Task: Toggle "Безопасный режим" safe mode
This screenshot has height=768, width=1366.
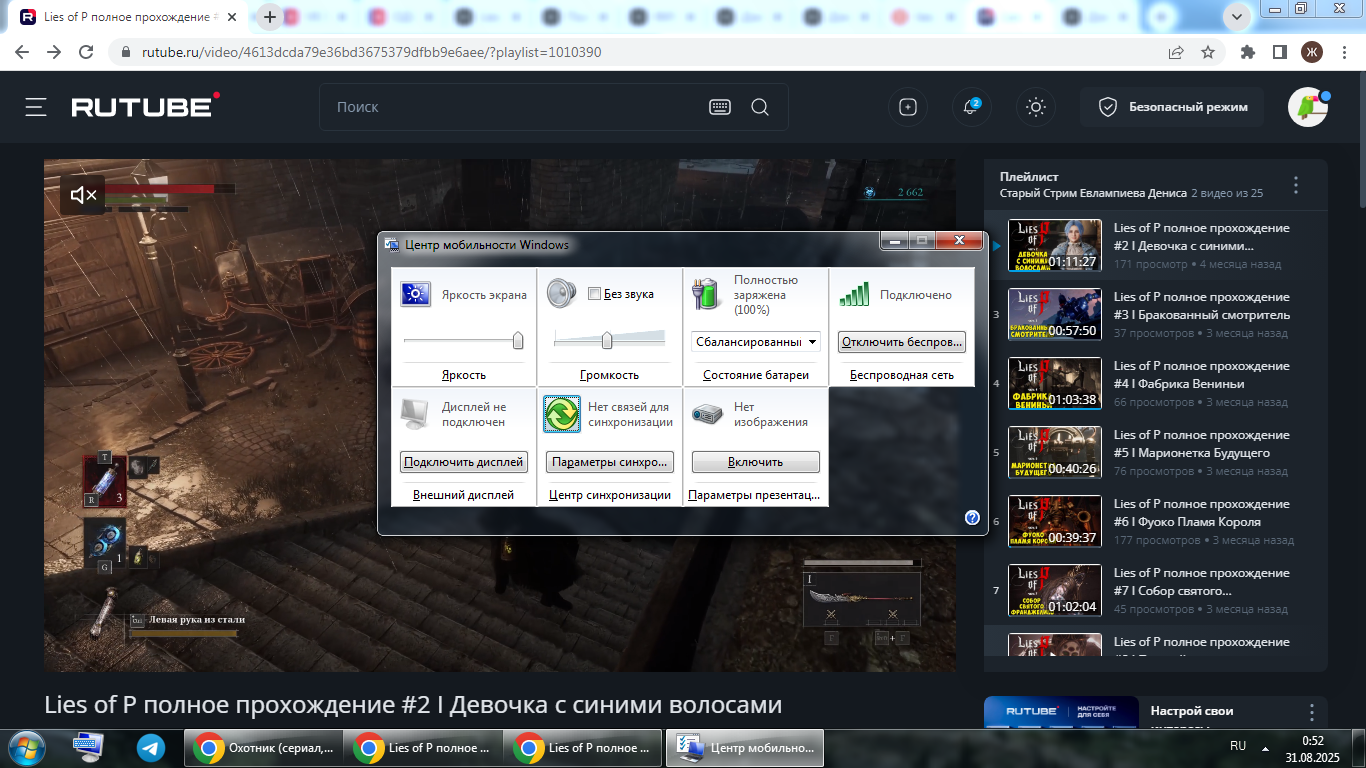Action: coord(1172,107)
